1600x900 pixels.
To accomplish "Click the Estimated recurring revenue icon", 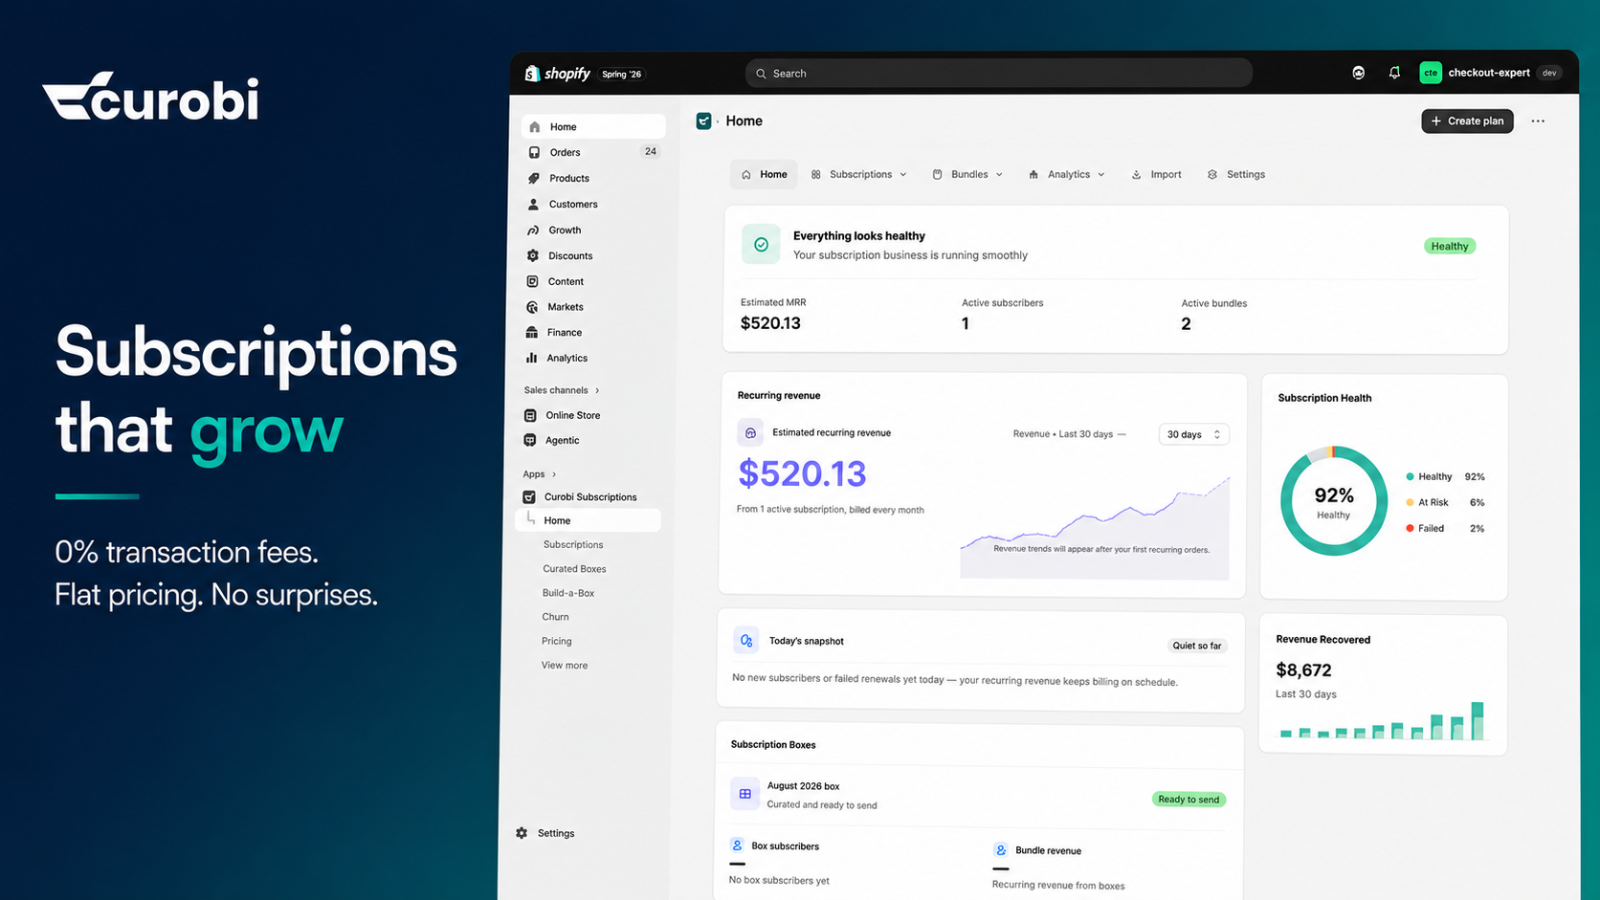I will point(750,433).
